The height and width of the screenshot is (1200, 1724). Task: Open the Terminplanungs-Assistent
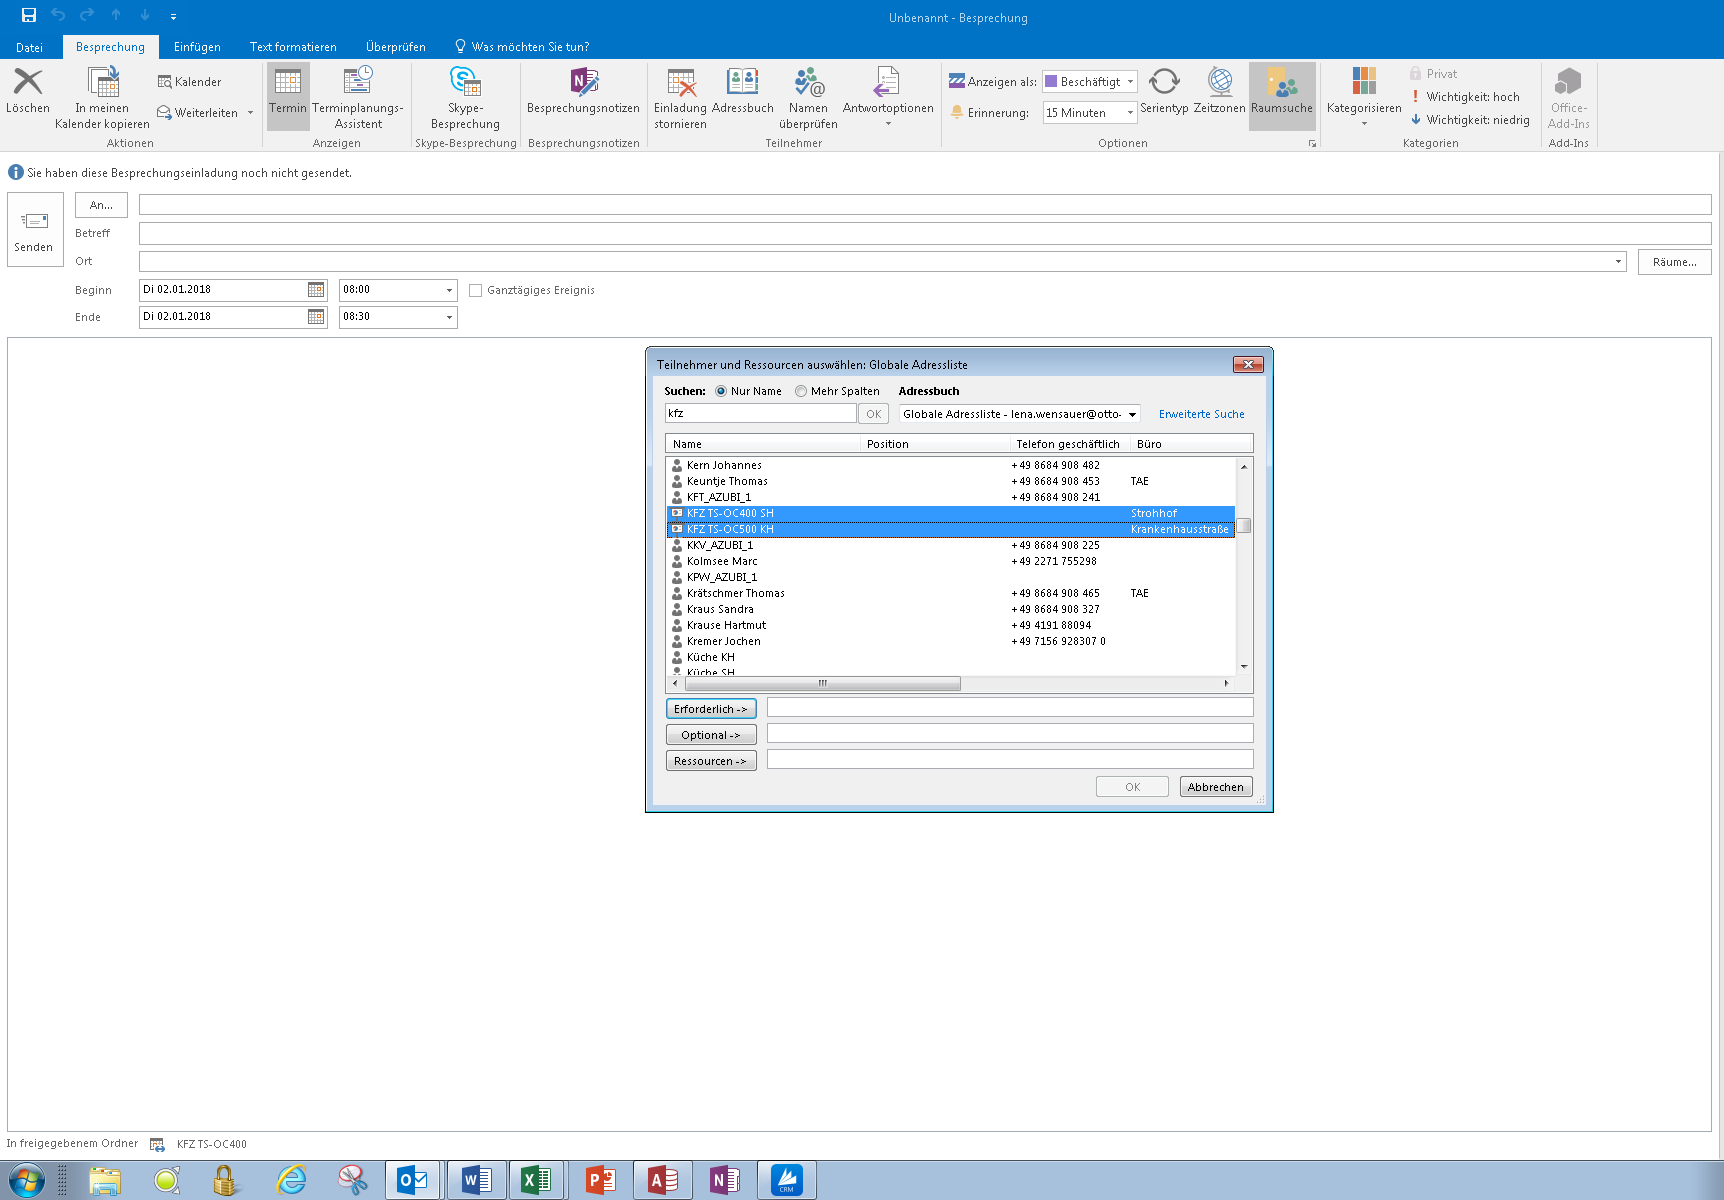(358, 97)
